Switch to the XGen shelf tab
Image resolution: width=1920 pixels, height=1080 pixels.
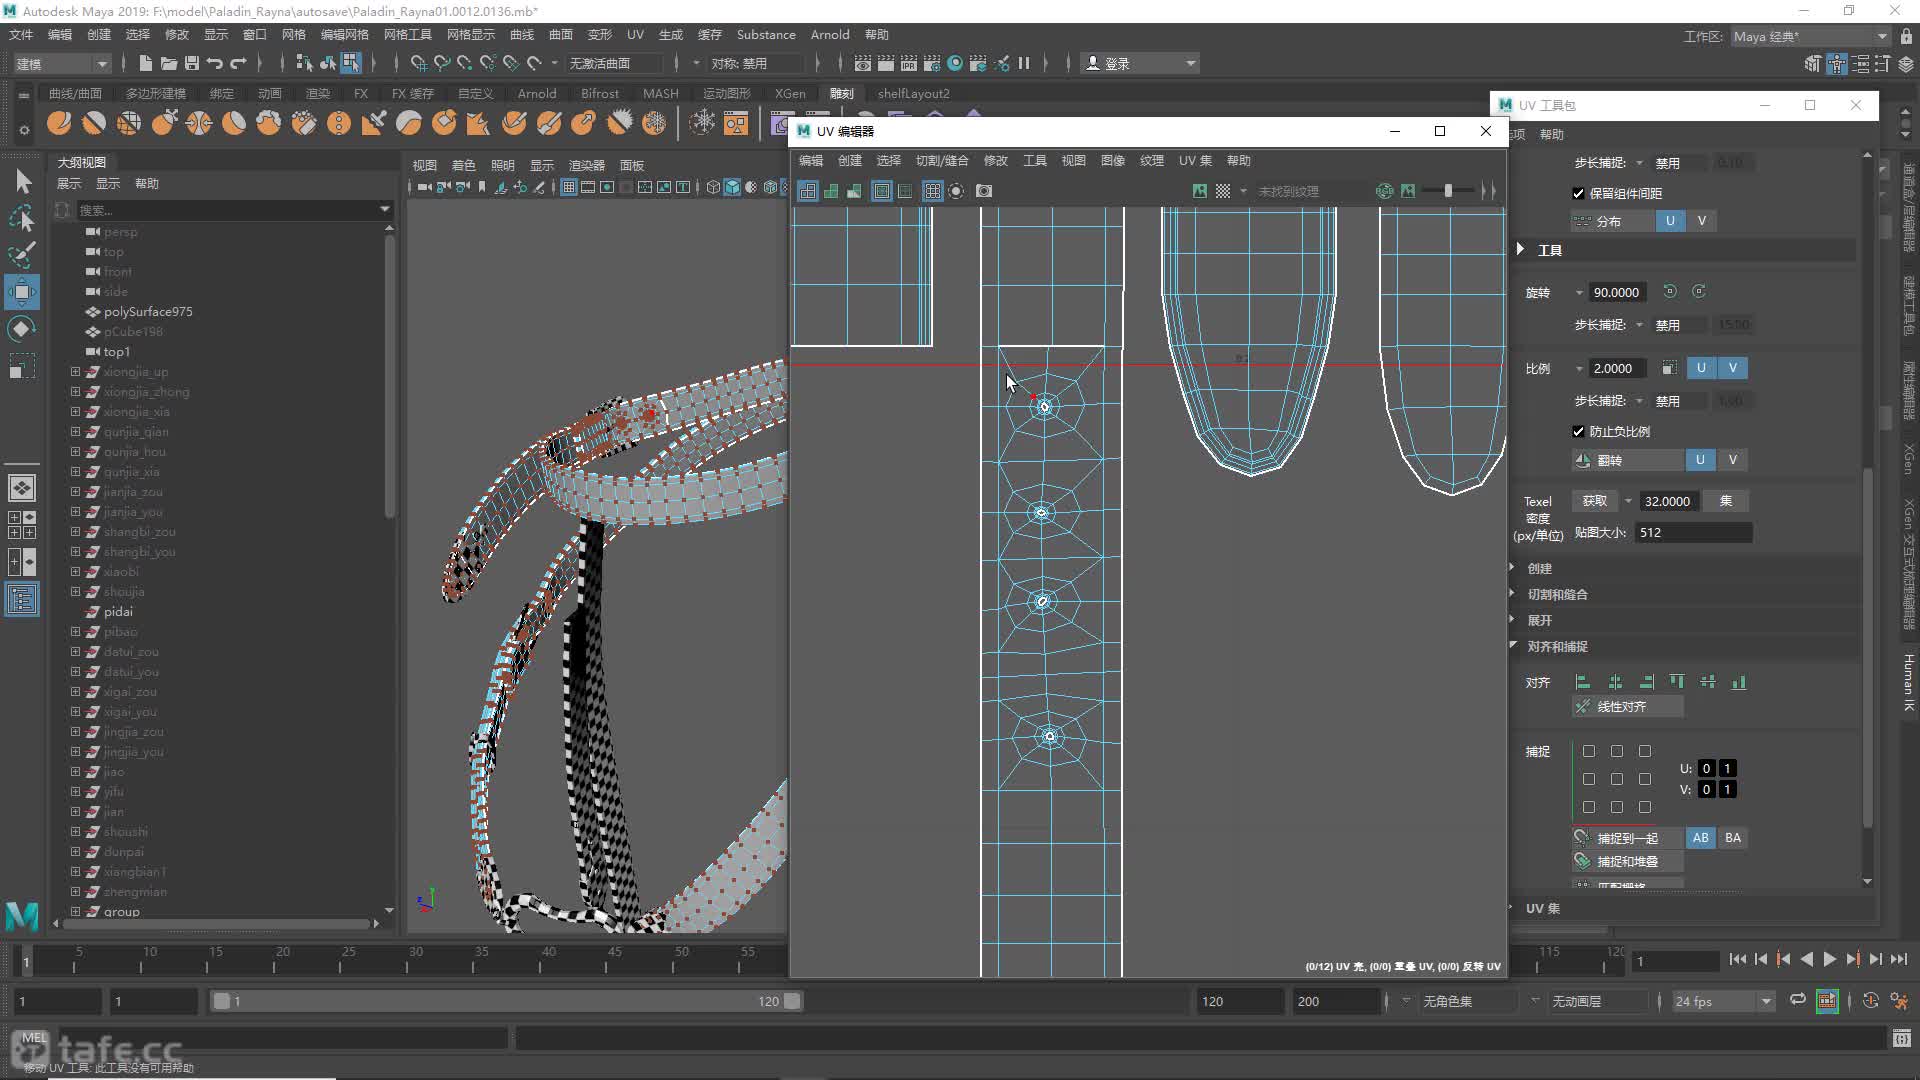pyautogui.click(x=790, y=93)
